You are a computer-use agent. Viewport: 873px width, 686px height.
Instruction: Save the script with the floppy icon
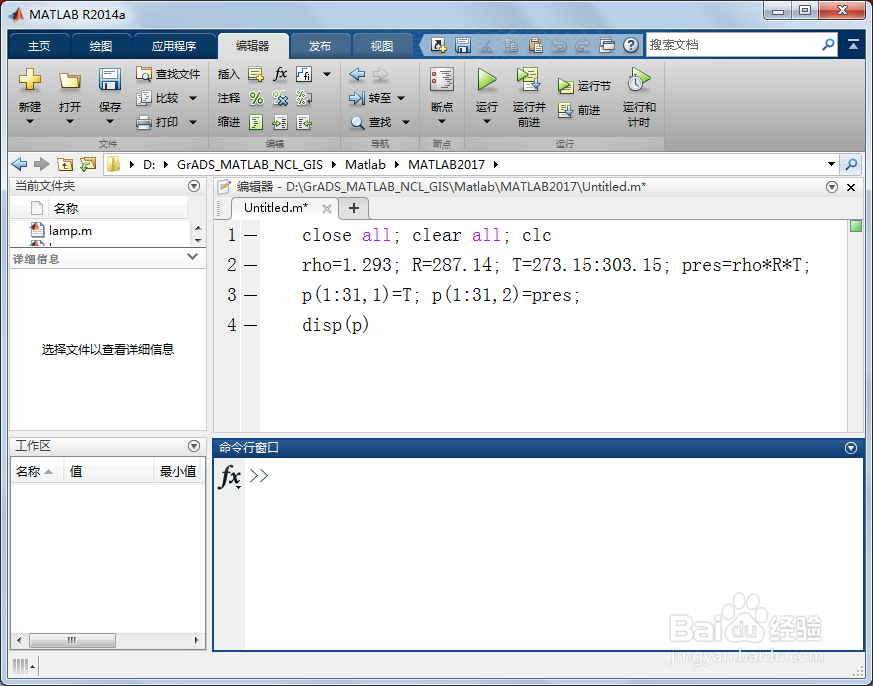110,80
